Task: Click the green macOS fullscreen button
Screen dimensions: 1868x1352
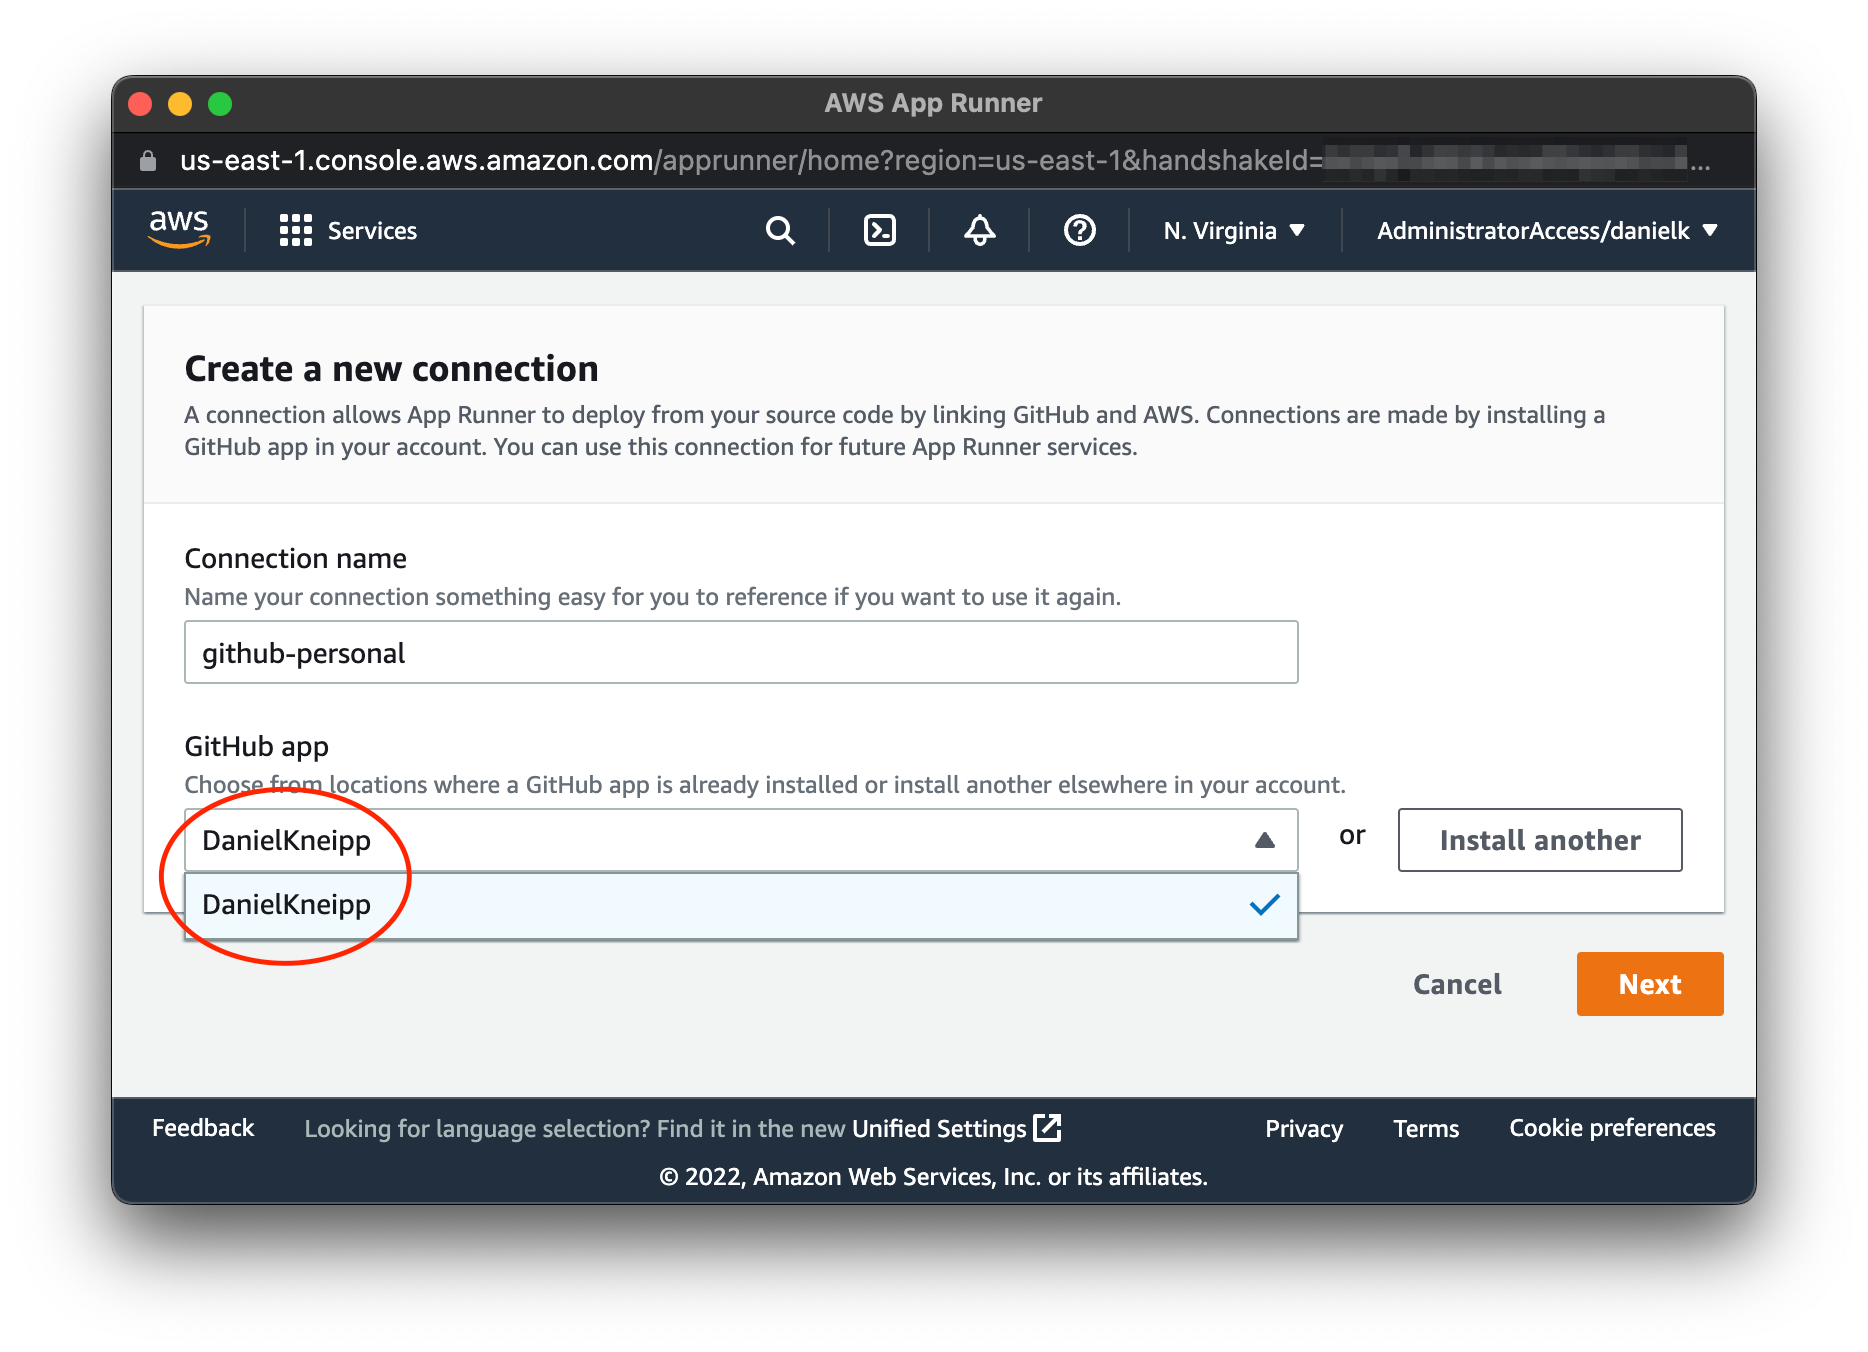Action: (220, 104)
